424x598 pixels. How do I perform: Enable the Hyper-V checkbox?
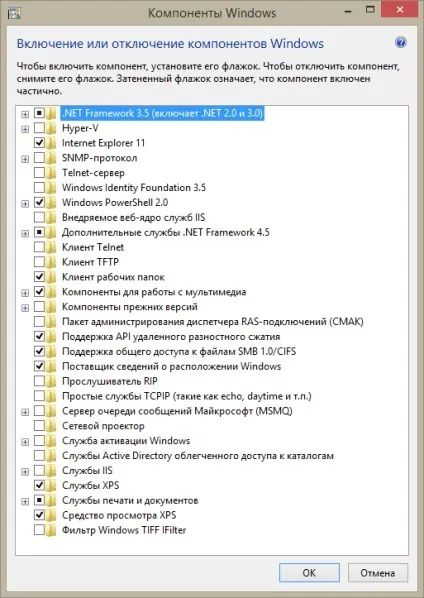click(x=39, y=128)
